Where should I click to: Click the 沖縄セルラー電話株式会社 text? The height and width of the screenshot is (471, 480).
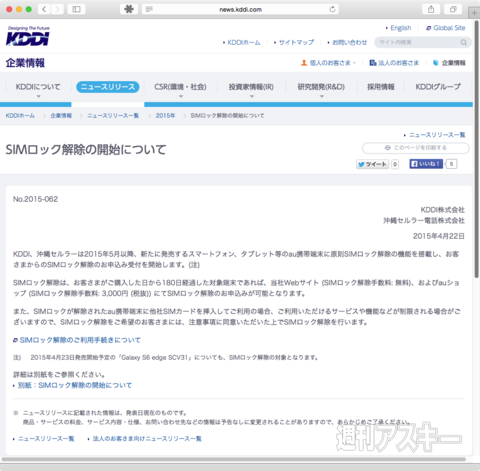coord(424,220)
